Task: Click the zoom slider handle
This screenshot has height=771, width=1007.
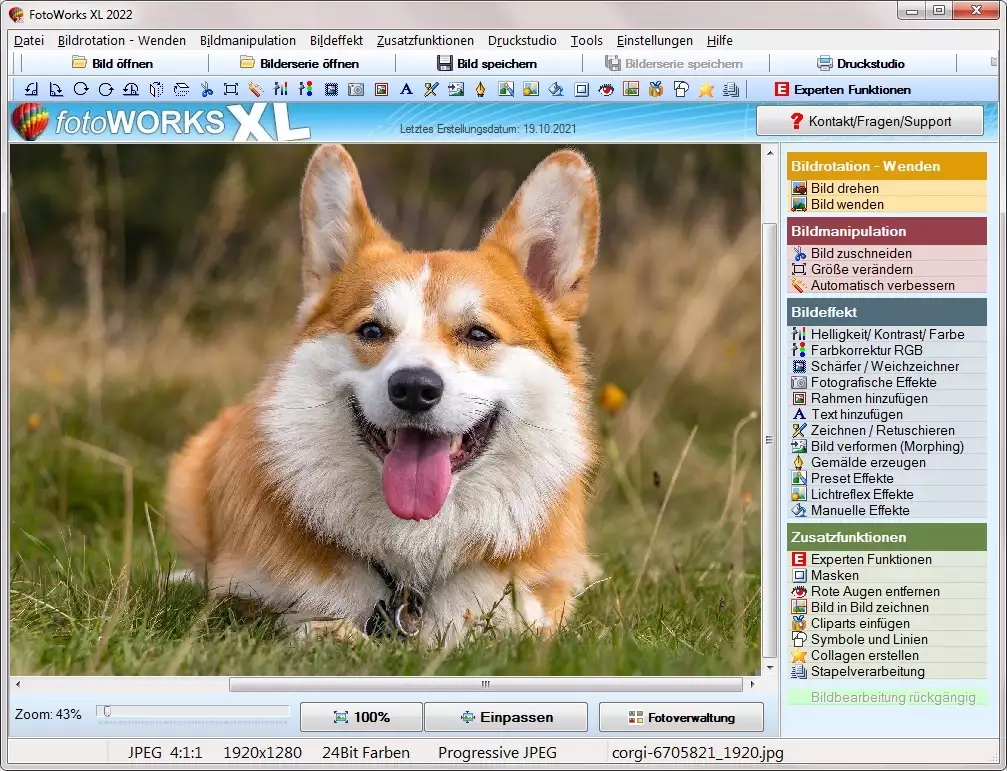Action: [106, 711]
